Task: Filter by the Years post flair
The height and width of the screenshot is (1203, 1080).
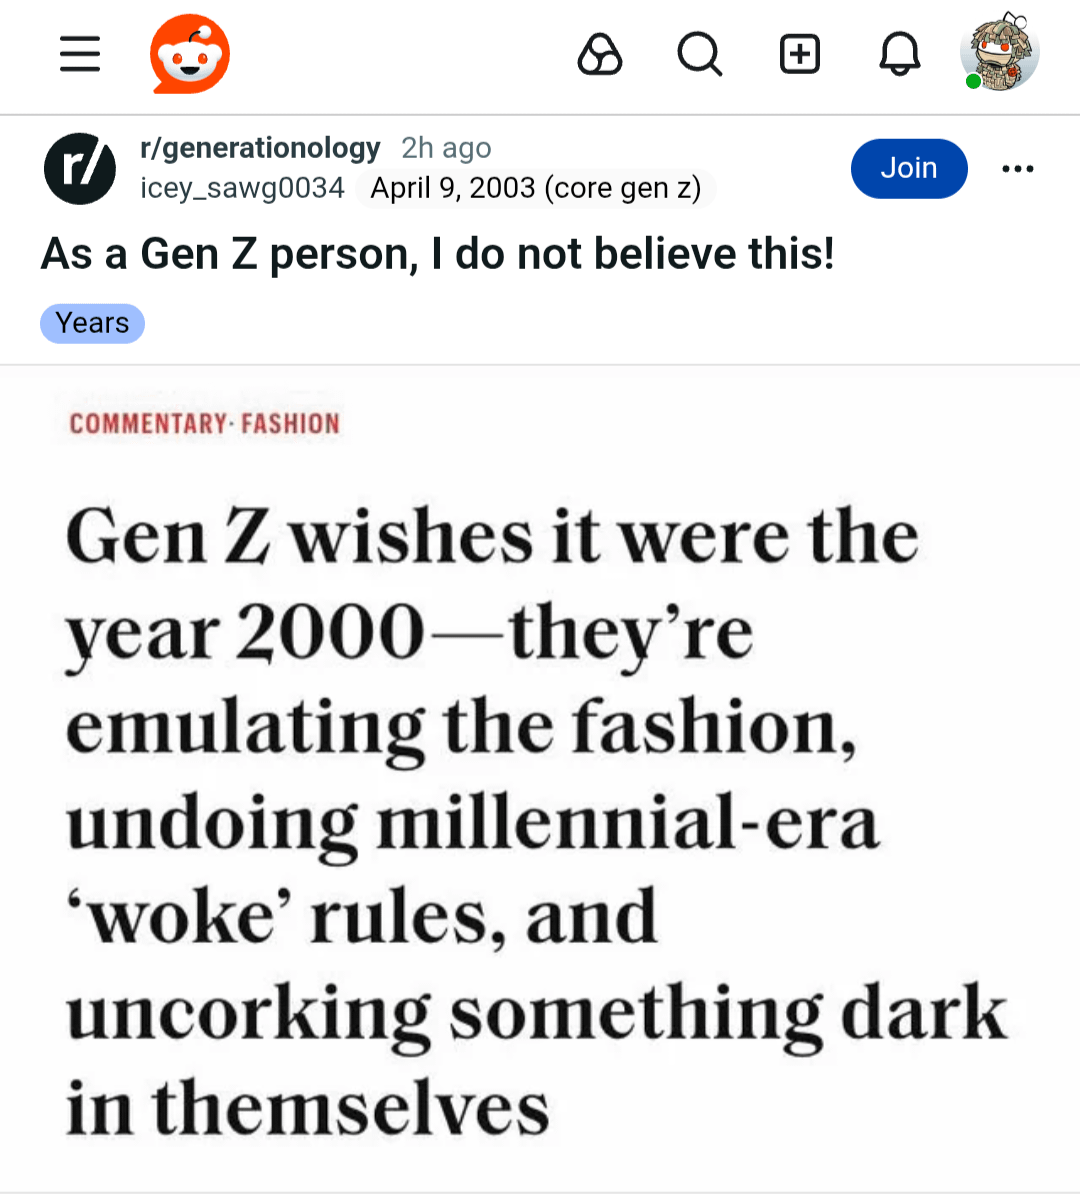Action: coord(92,323)
